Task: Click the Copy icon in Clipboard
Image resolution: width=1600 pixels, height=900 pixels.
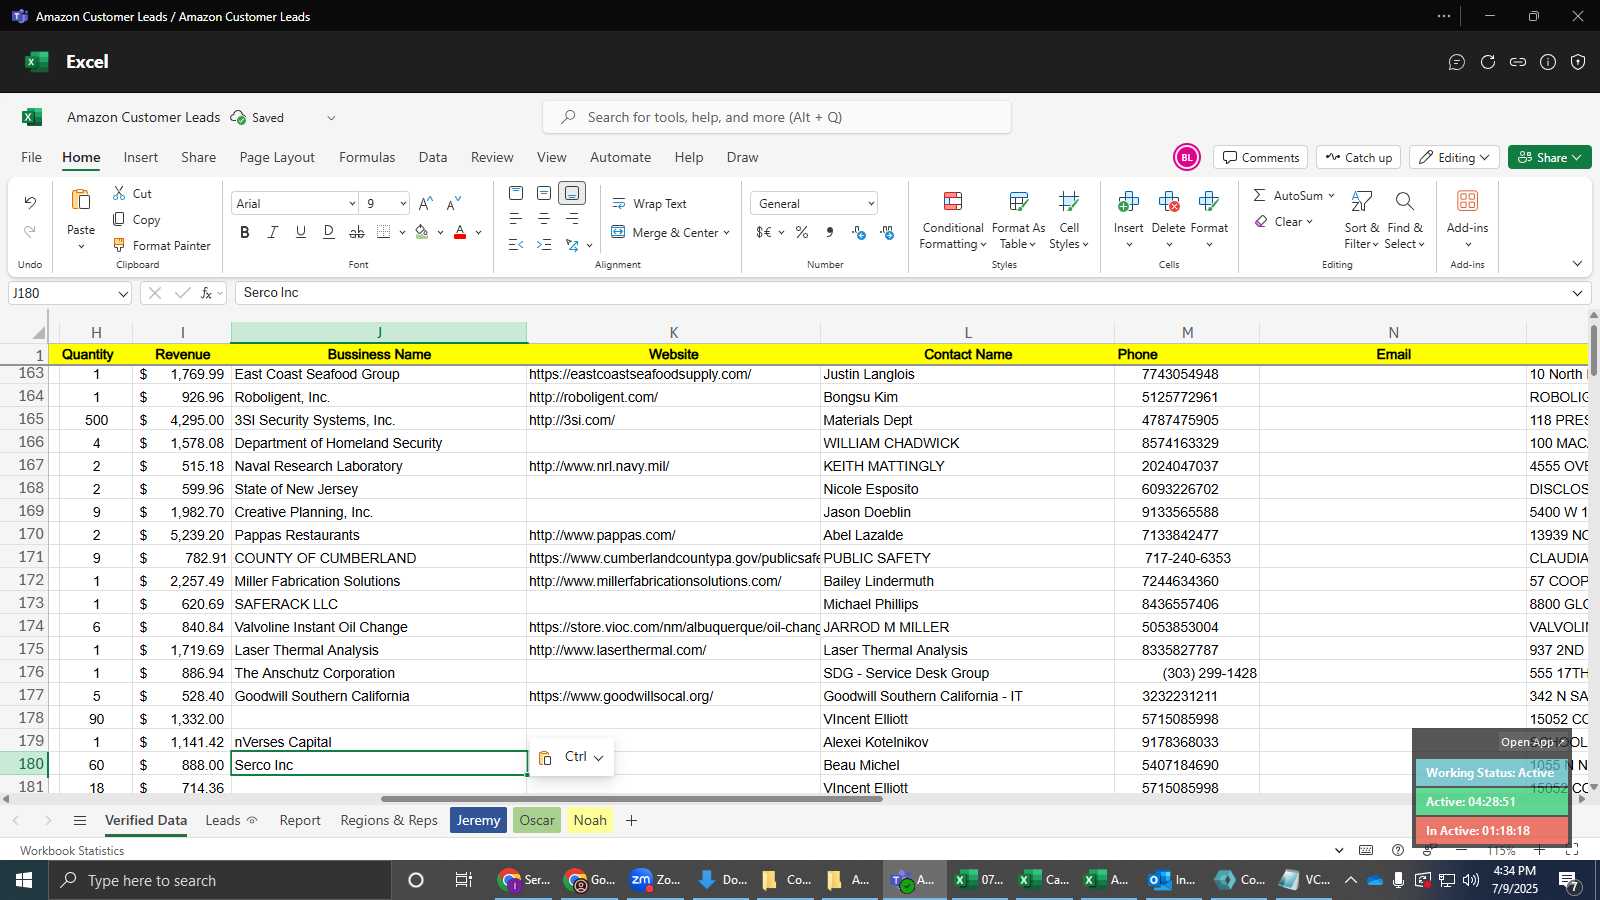Action: [x=119, y=219]
